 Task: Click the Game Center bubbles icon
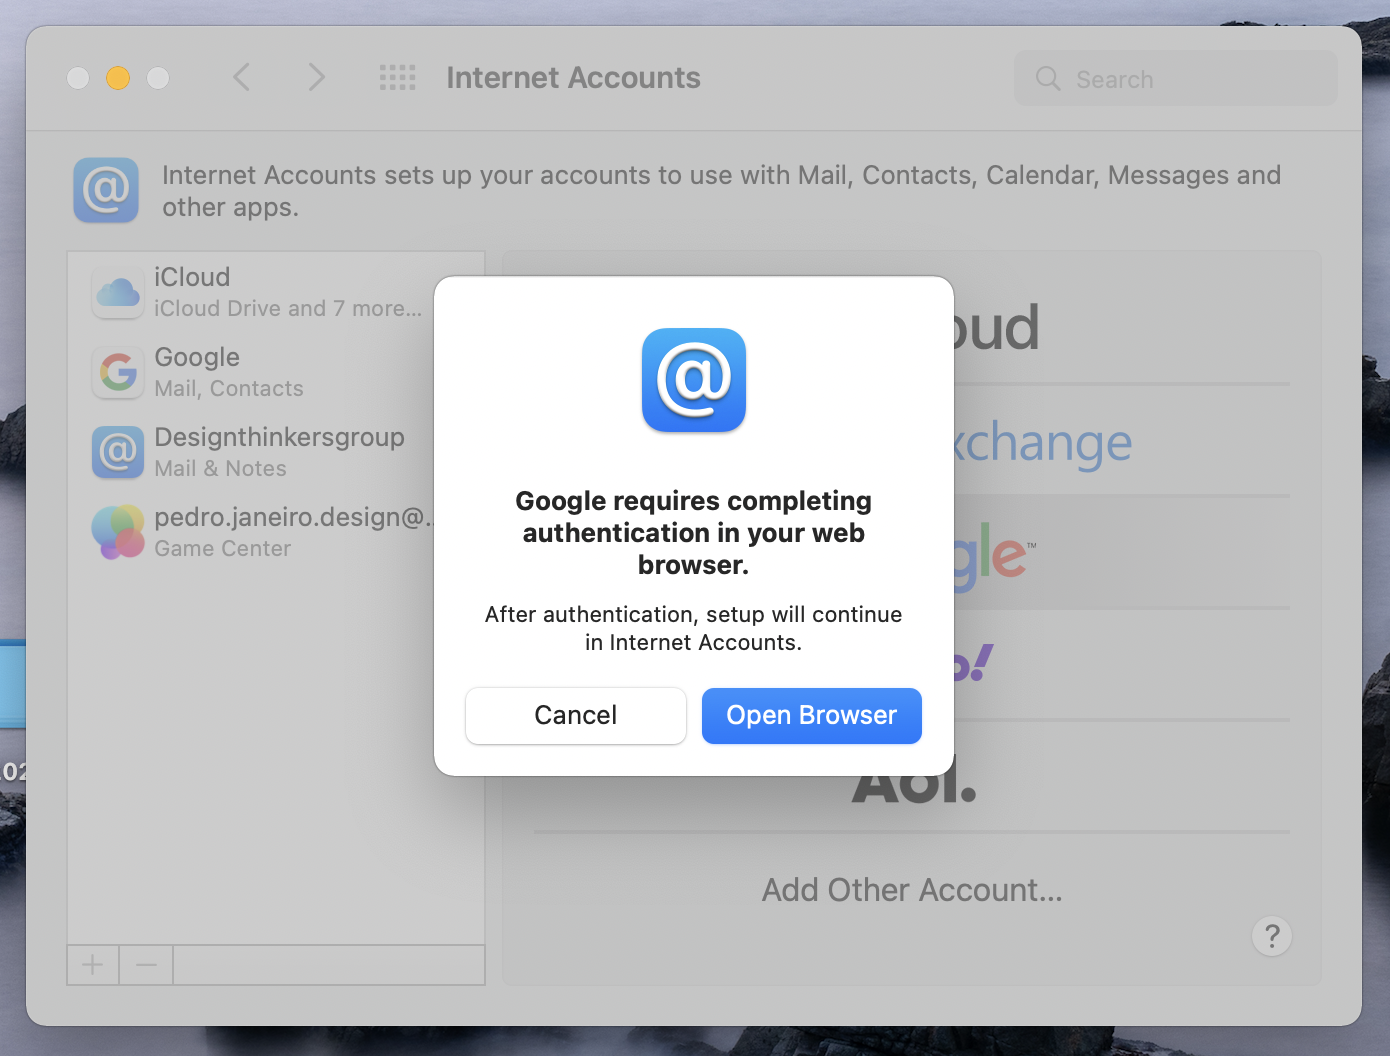[118, 532]
